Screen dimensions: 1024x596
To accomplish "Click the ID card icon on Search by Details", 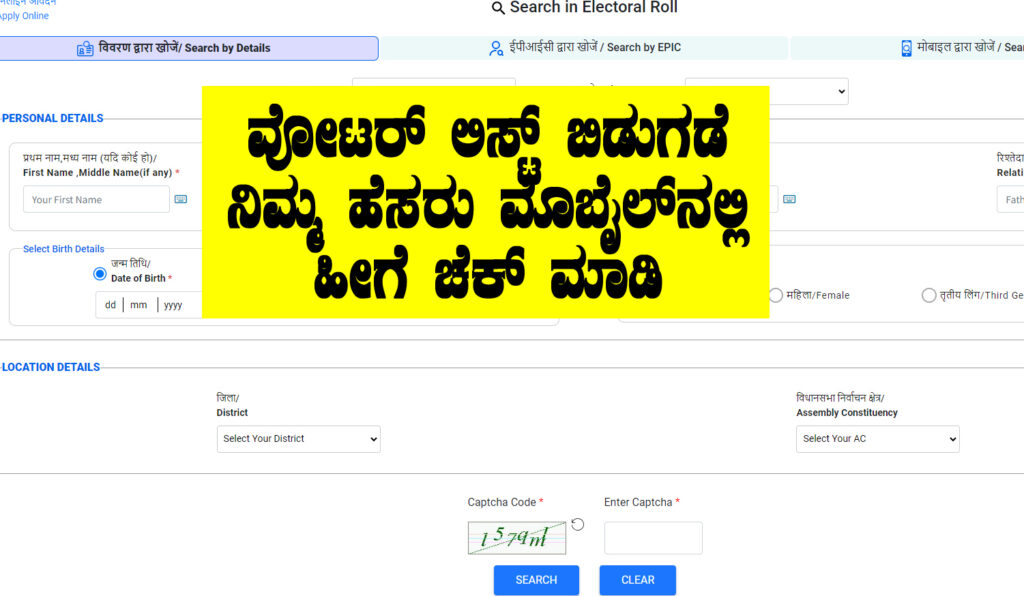I will click(x=85, y=48).
